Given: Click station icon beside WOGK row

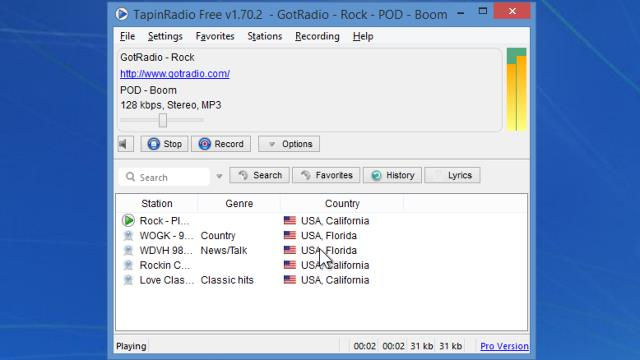Looking at the screenshot, I should point(128,236).
